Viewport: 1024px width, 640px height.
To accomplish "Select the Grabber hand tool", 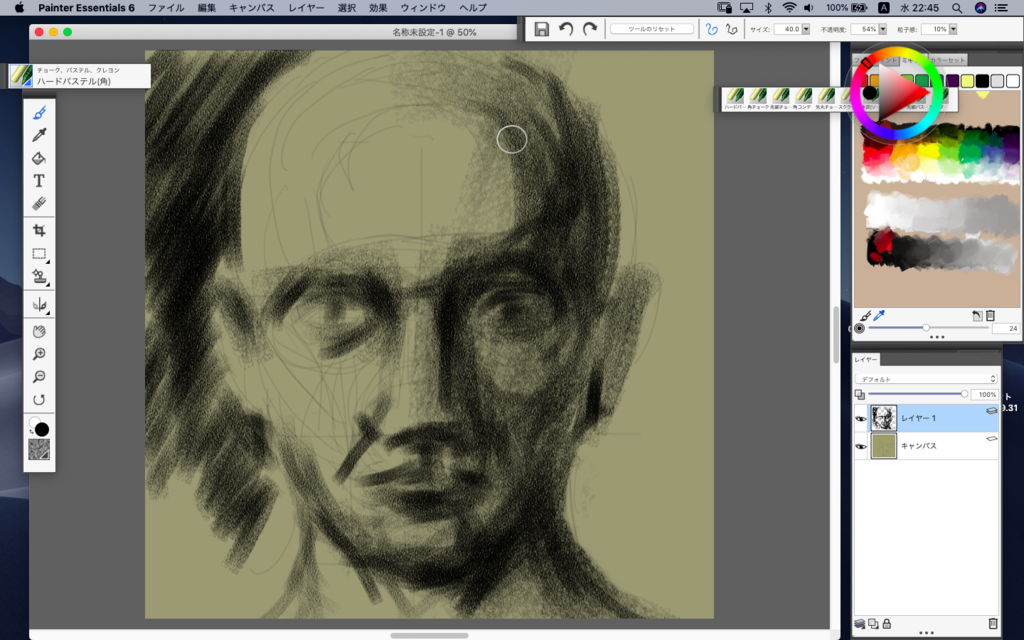I will [x=39, y=331].
